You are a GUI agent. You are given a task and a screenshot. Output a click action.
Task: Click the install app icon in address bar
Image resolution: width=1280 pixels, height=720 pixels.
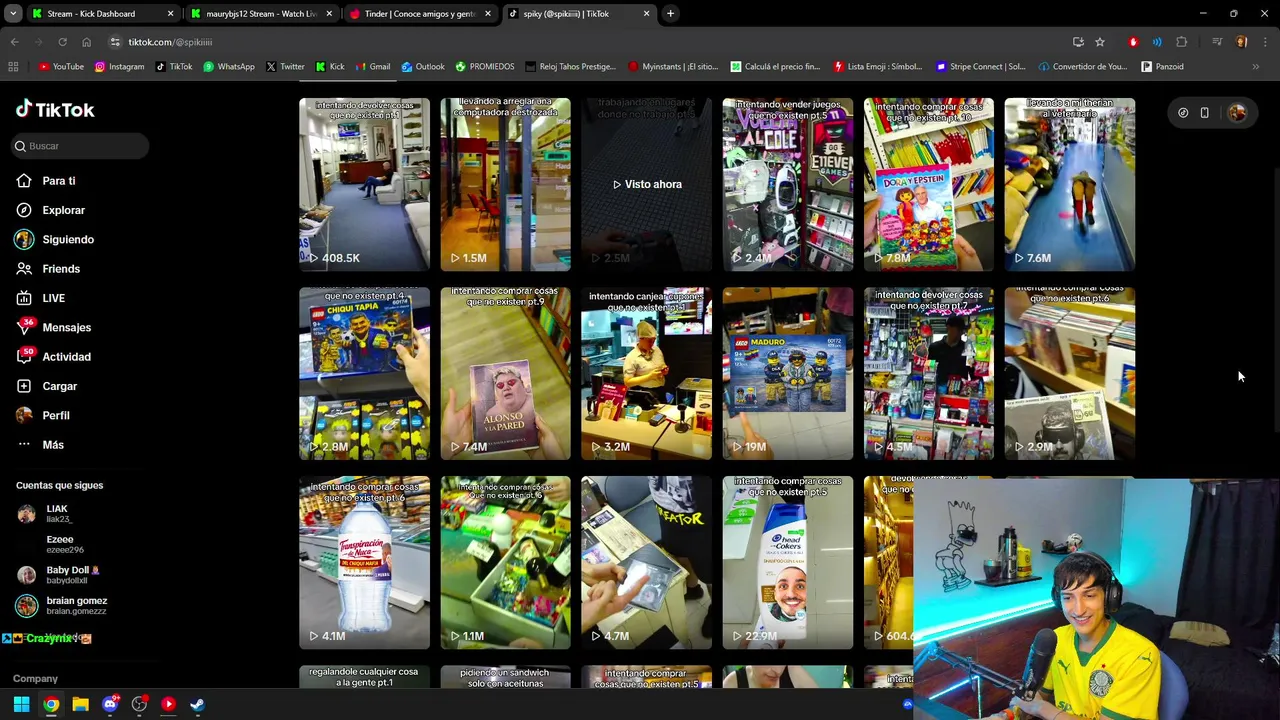[1078, 42]
